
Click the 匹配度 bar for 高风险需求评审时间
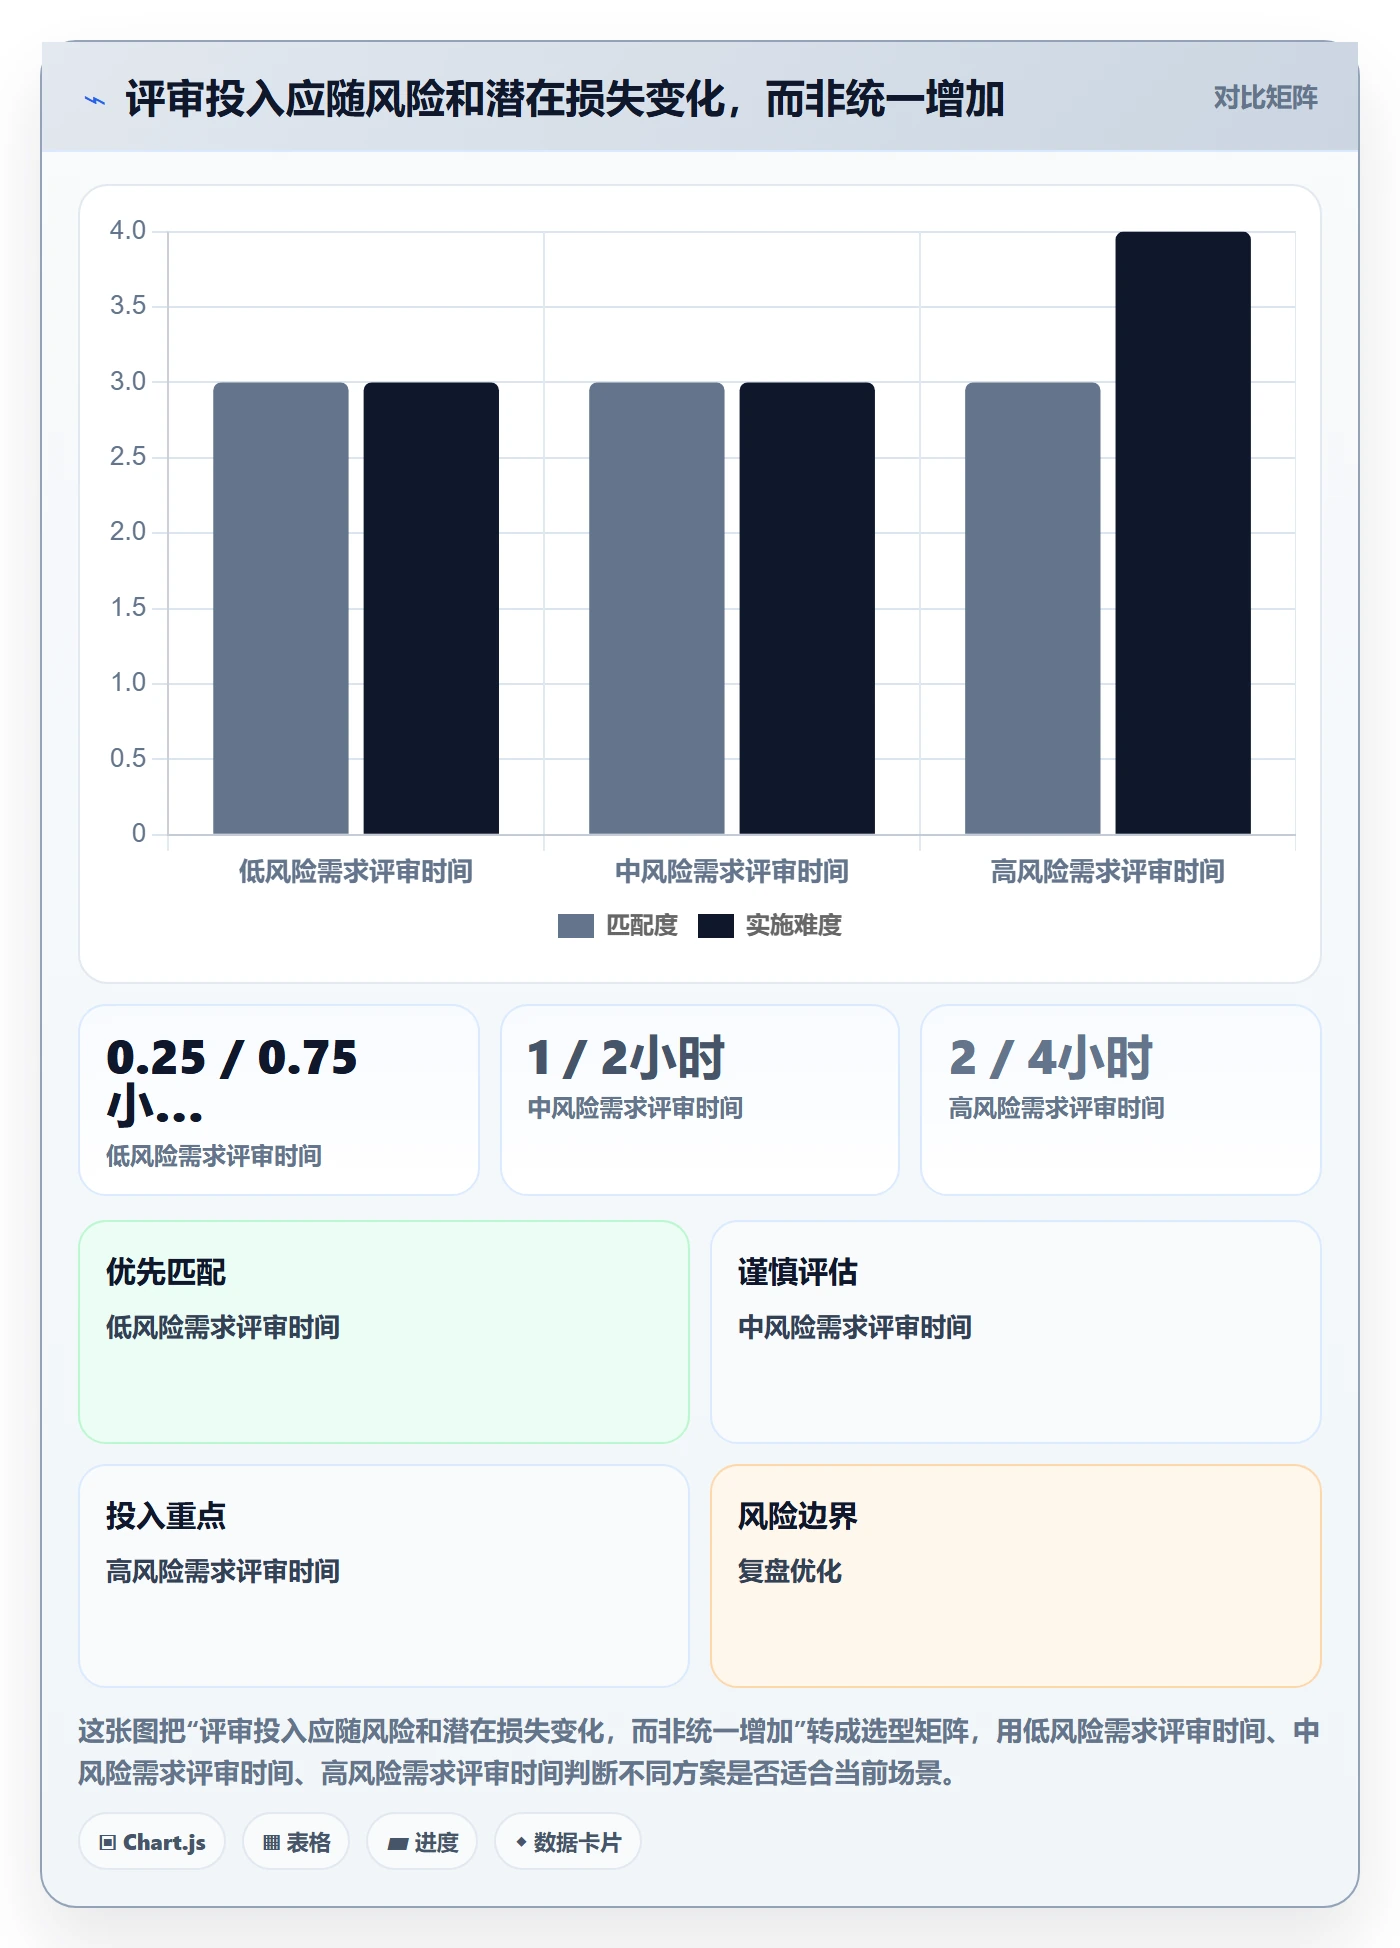tap(1033, 608)
